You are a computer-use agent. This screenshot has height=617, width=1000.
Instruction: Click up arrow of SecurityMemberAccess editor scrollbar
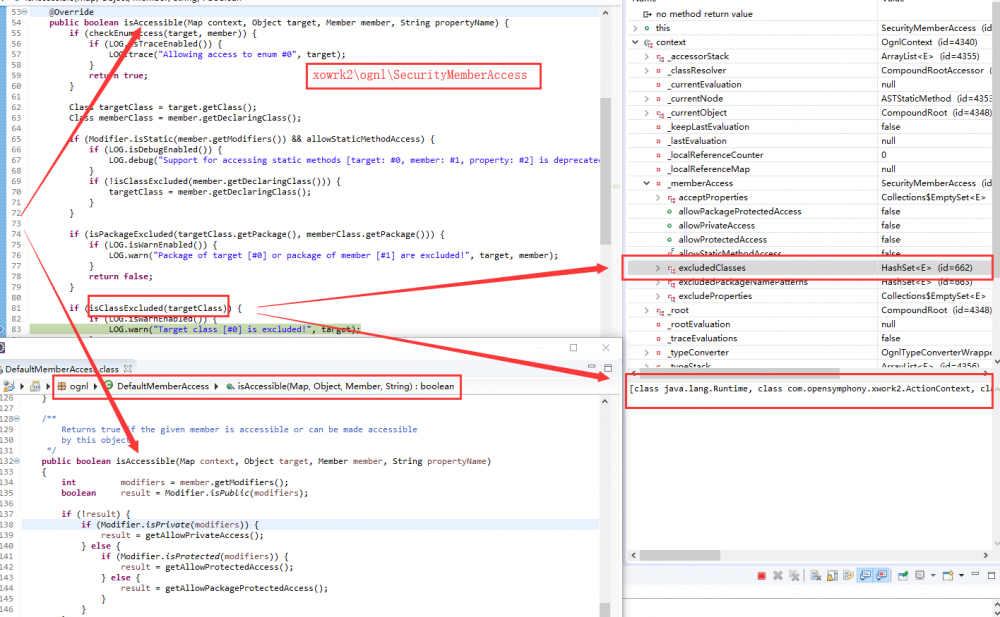[605, 12]
